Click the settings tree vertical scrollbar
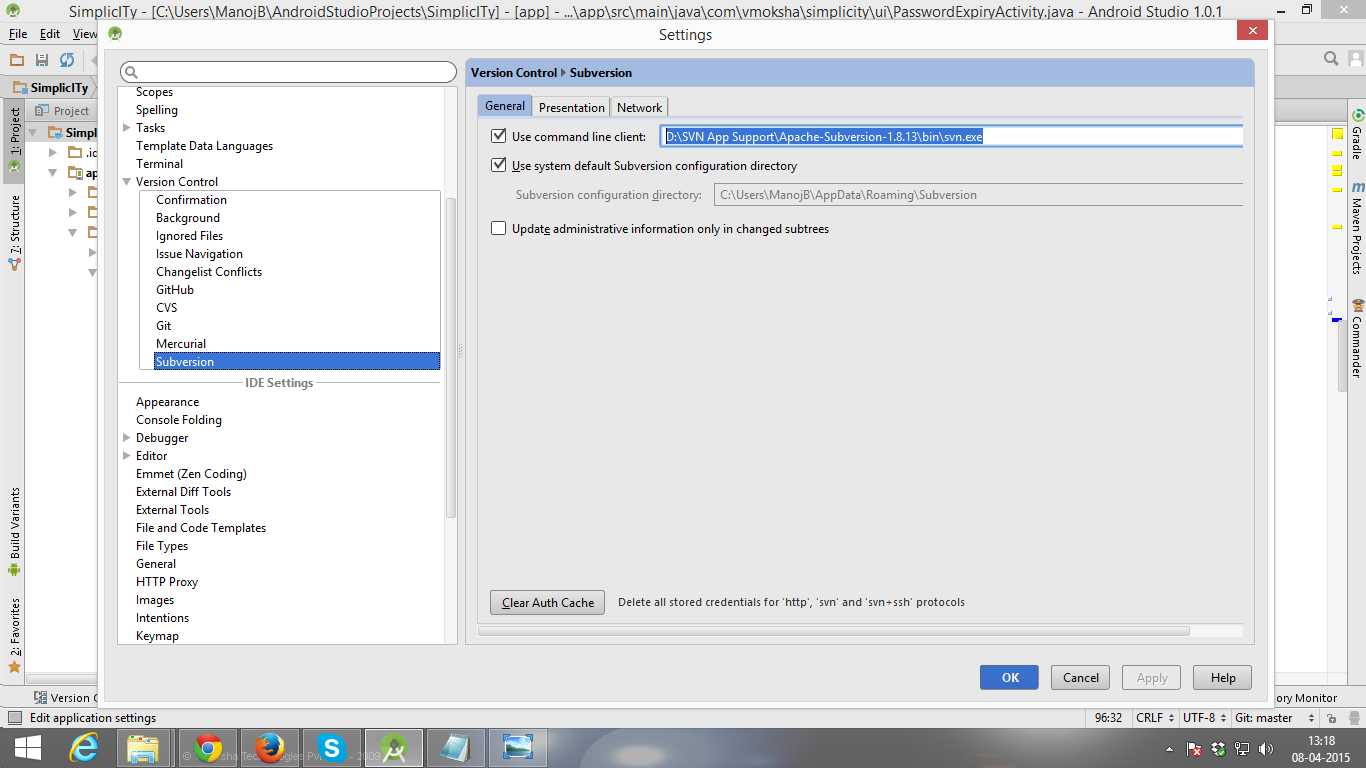Image resolution: width=1366 pixels, height=768 pixels. click(x=451, y=358)
